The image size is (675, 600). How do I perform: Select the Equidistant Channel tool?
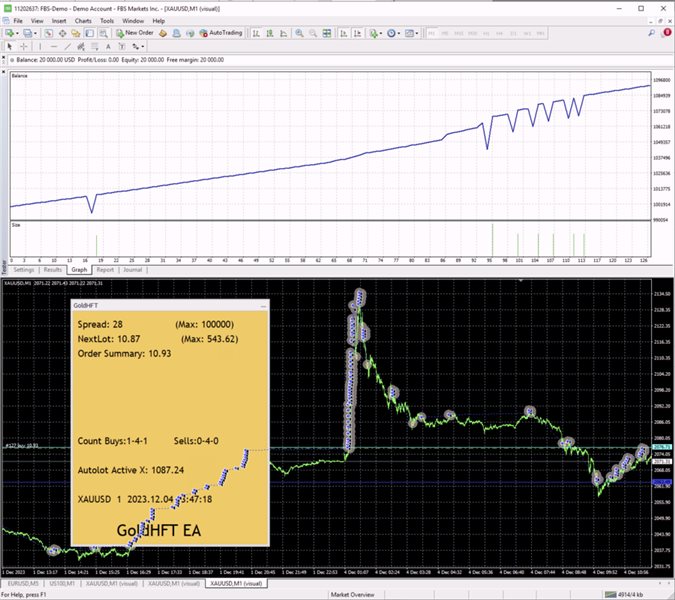tap(81, 46)
